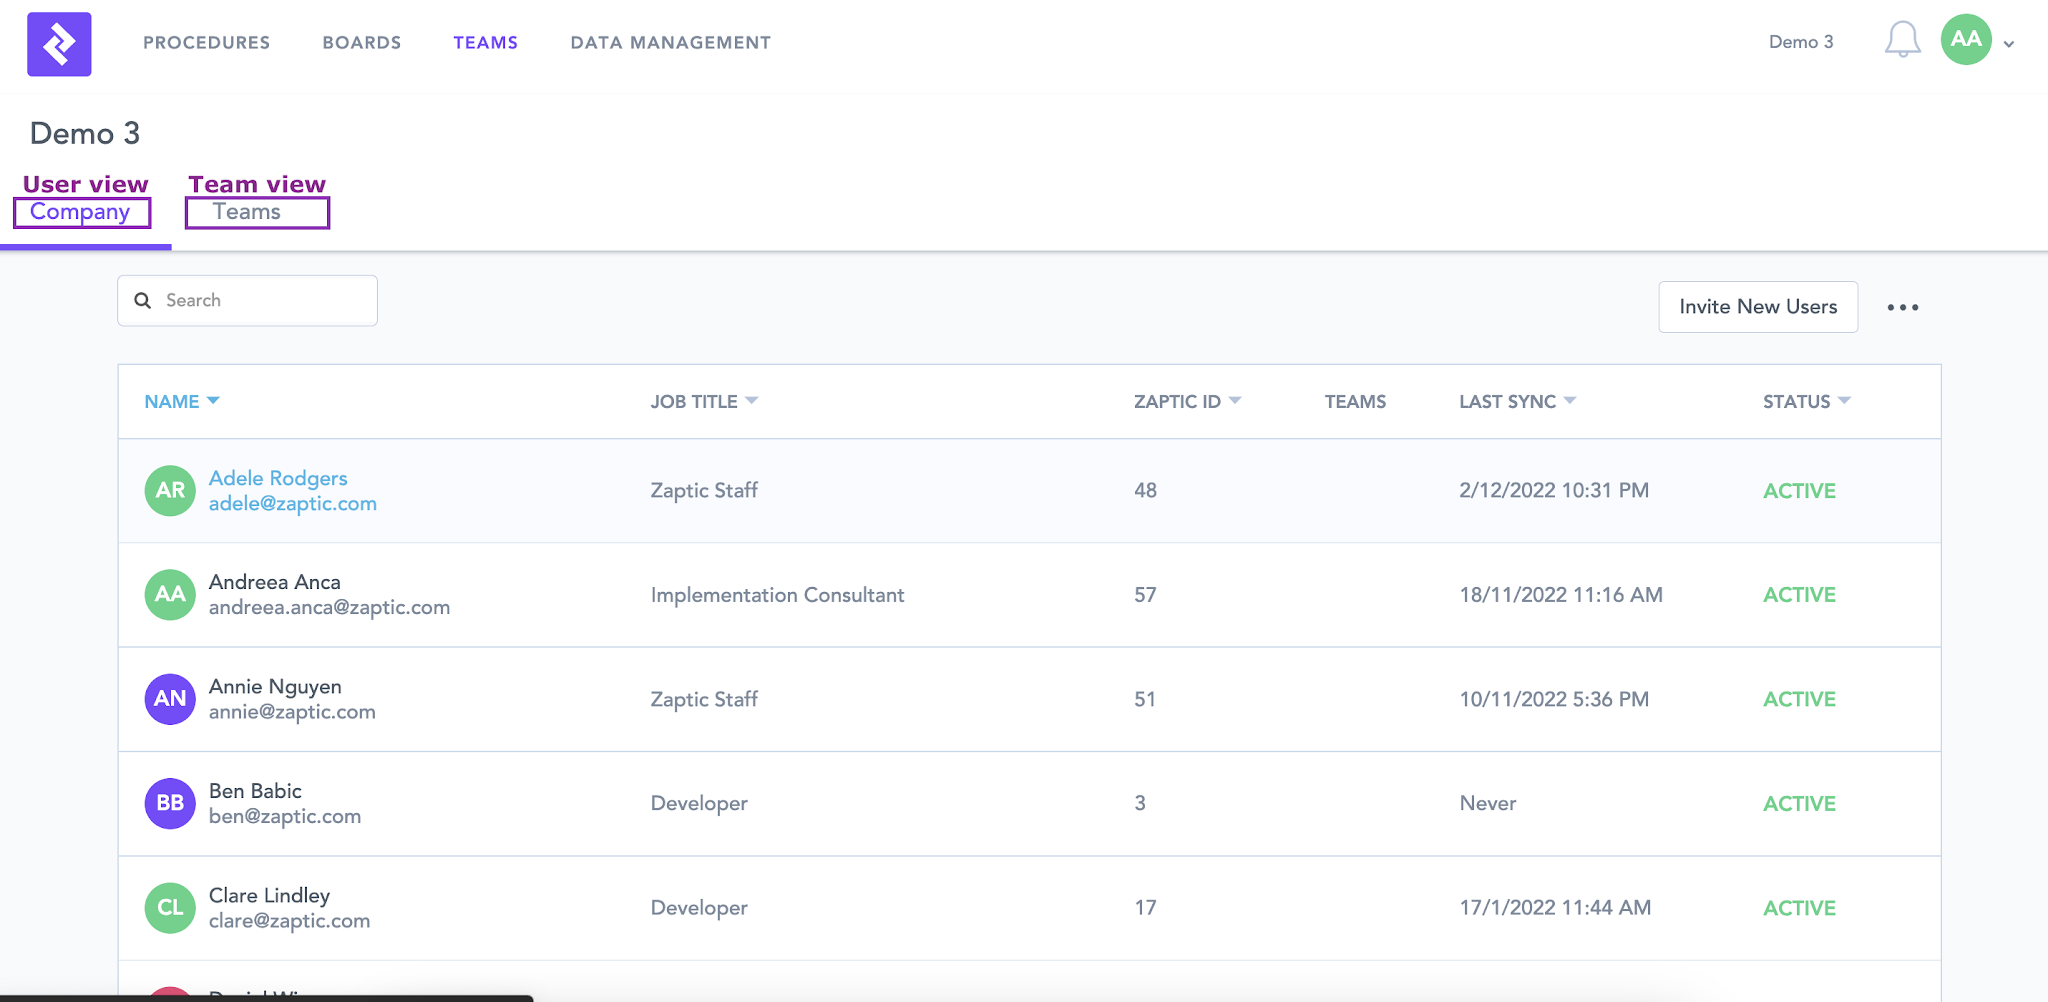Switch to the Teams view tab

pyautogui.click(x=256, y=211)
